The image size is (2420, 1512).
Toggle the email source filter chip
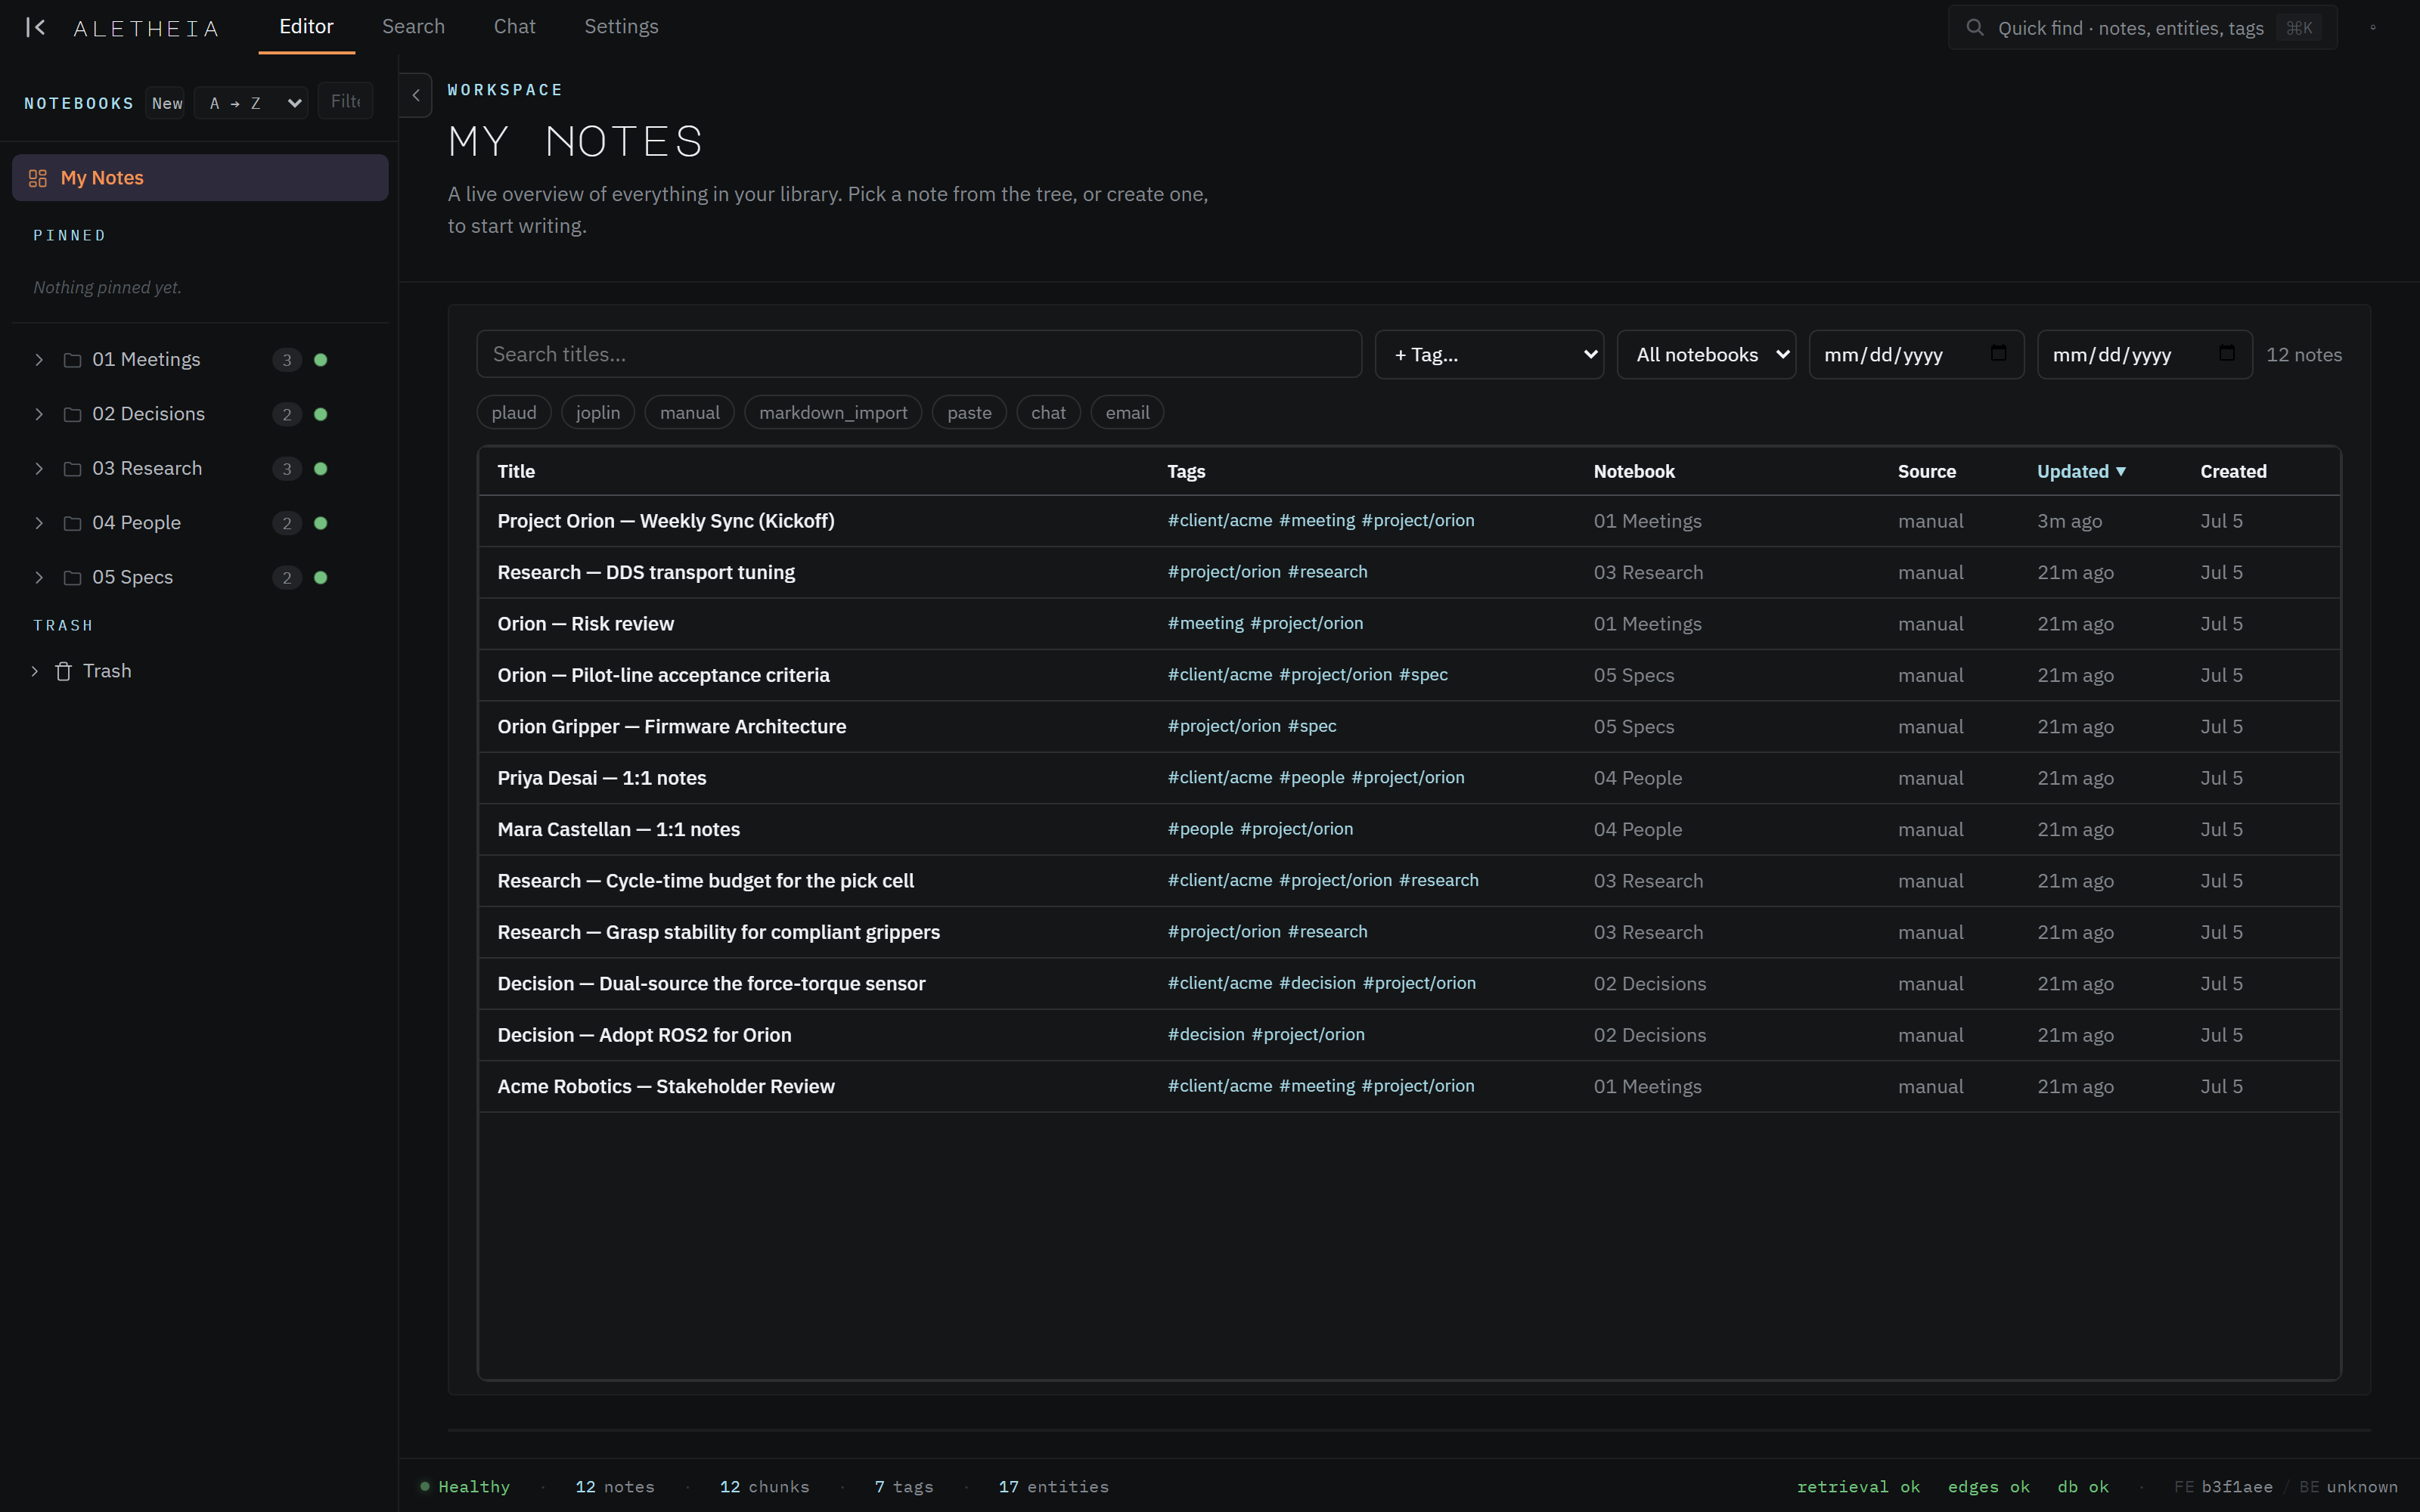pyautogui.click(x=1127, y=413)
